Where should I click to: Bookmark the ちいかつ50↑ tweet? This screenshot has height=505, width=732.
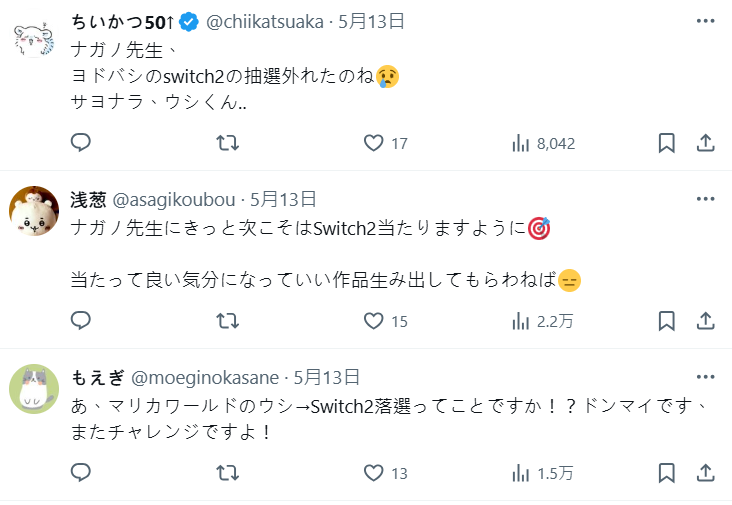click(666, 143)
